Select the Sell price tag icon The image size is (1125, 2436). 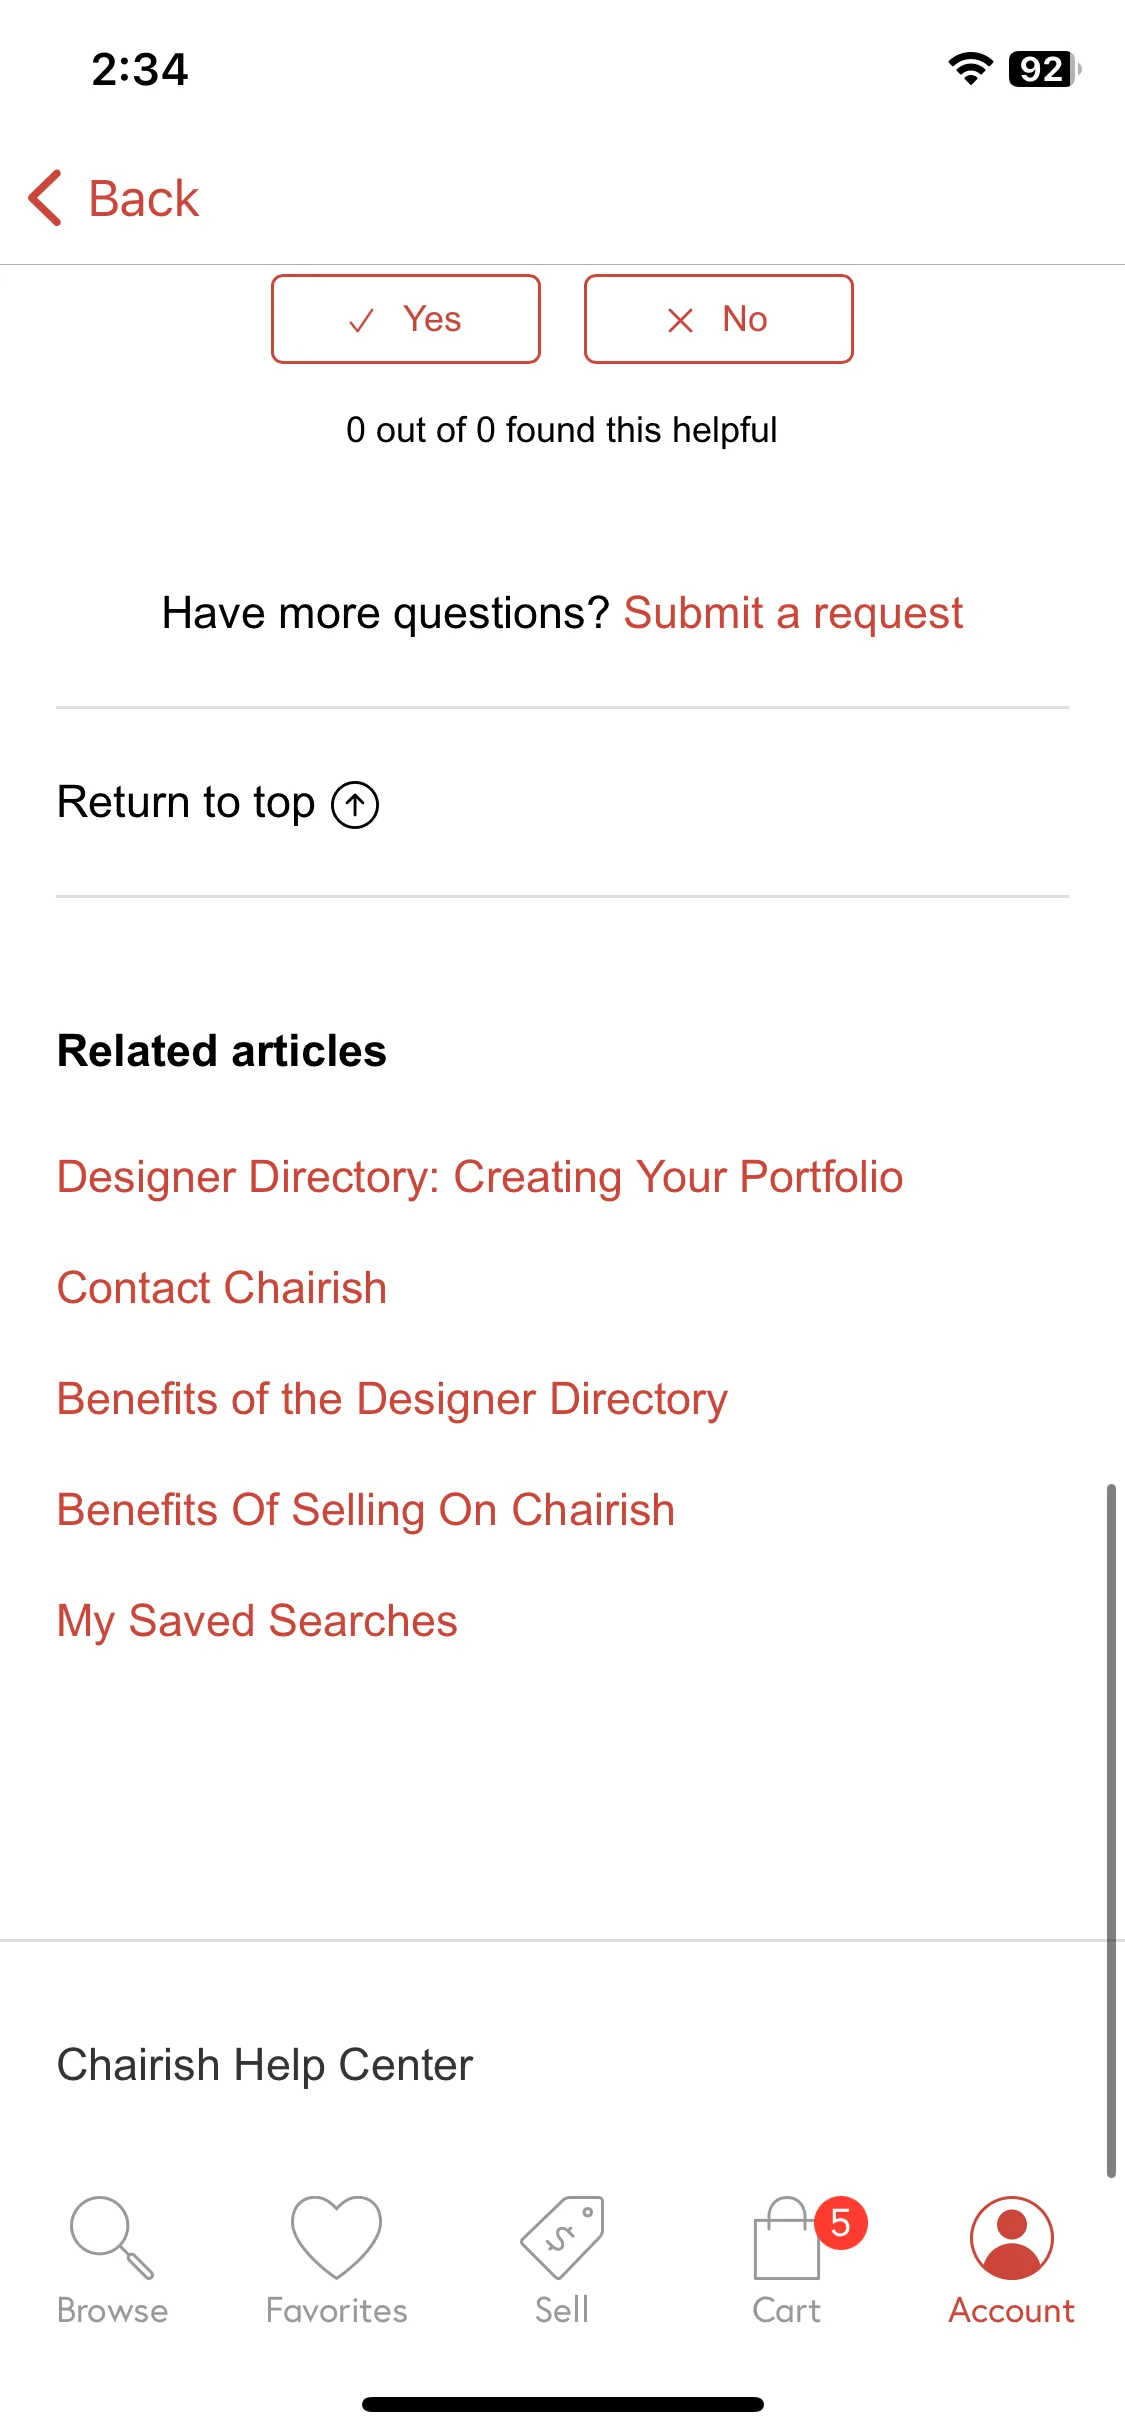[x=562, y=2238]
